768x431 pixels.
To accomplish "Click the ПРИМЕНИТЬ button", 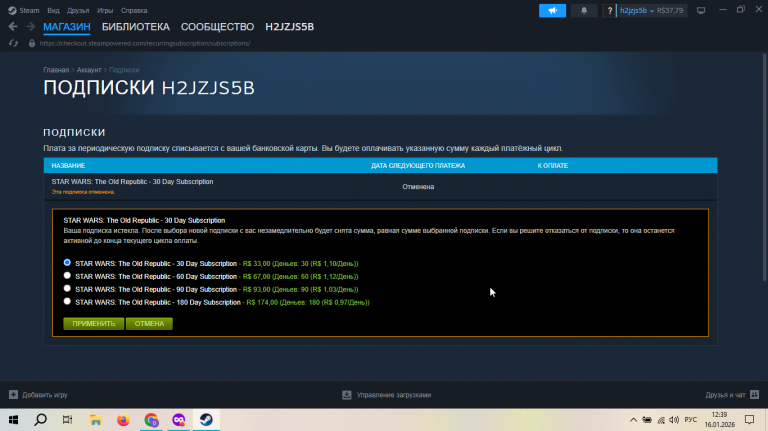I will 94,324.
